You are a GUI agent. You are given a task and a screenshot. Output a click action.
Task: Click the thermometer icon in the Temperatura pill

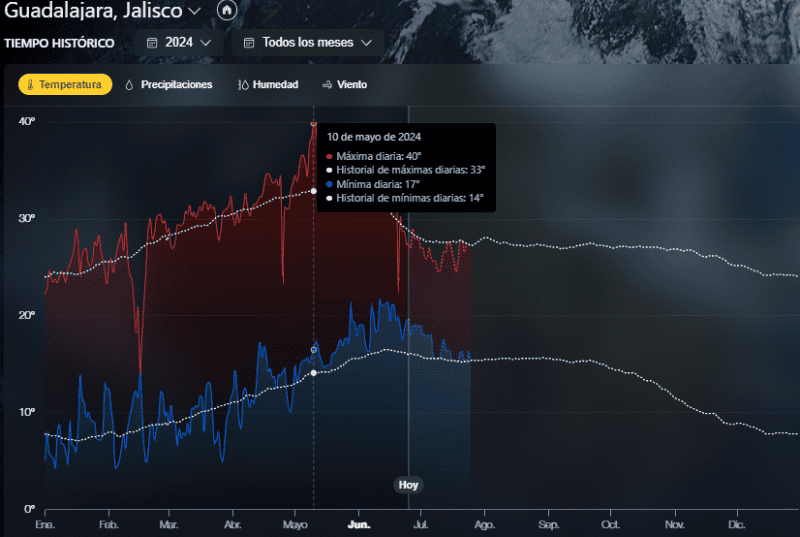click(x=30, y=85)
